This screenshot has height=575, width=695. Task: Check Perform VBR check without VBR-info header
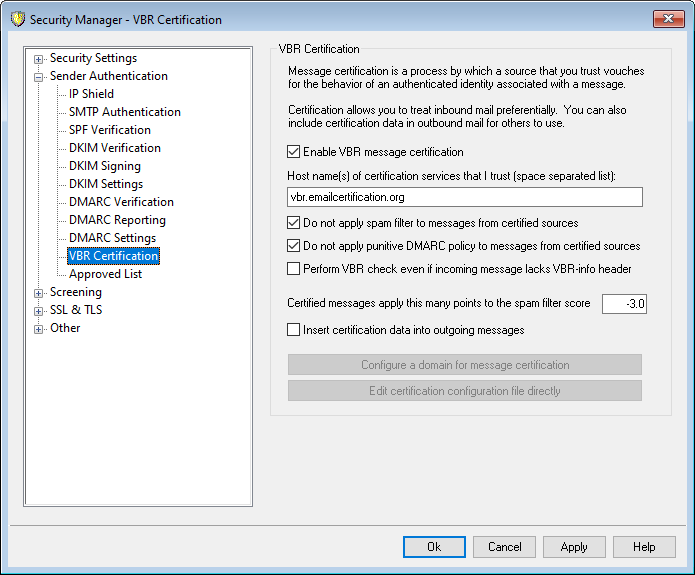[293, 269]
